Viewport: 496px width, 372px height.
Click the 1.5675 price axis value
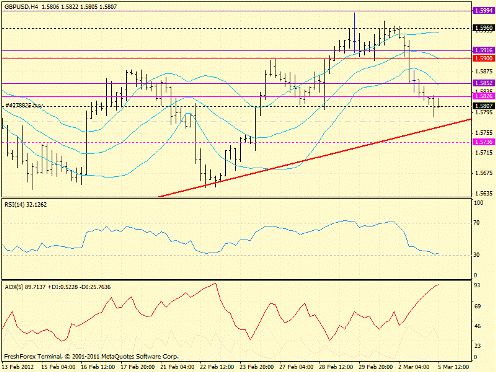click(x=484, y=173)
